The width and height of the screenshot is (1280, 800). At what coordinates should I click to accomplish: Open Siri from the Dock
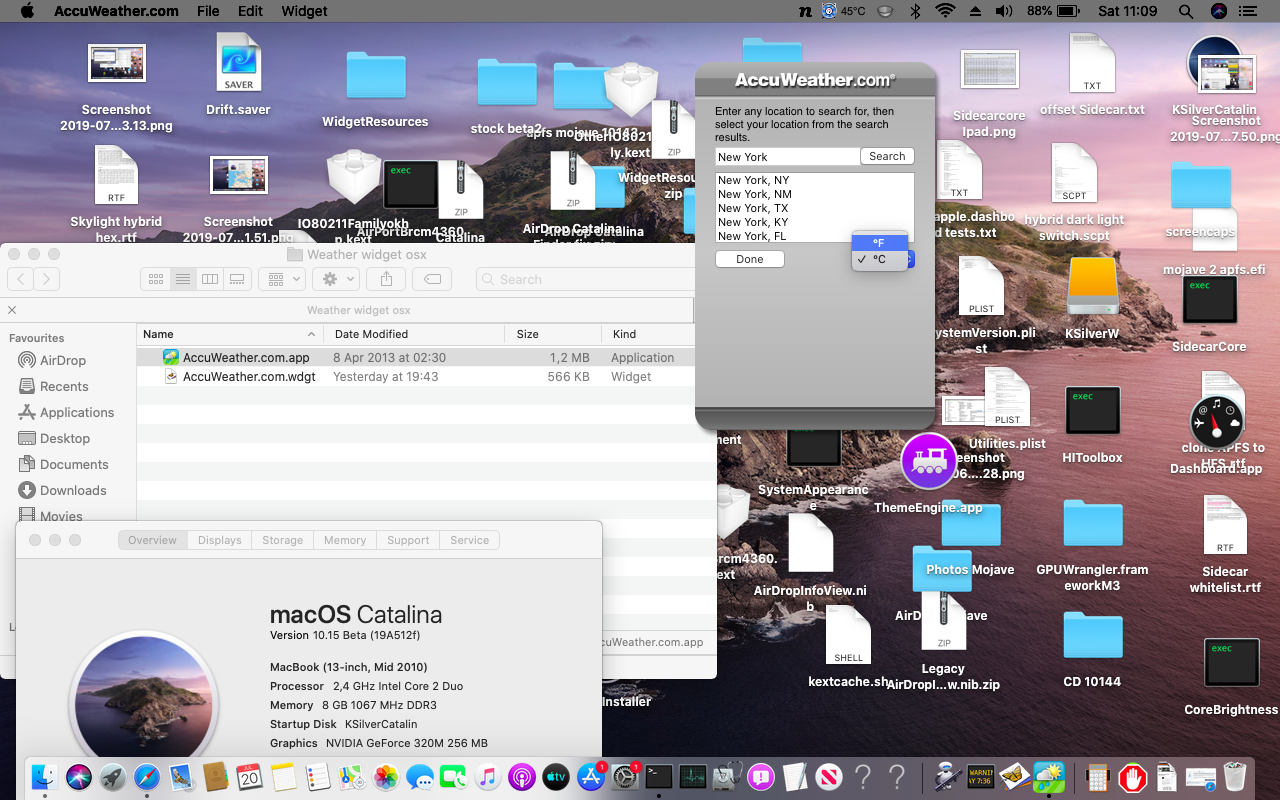(79, 776)
